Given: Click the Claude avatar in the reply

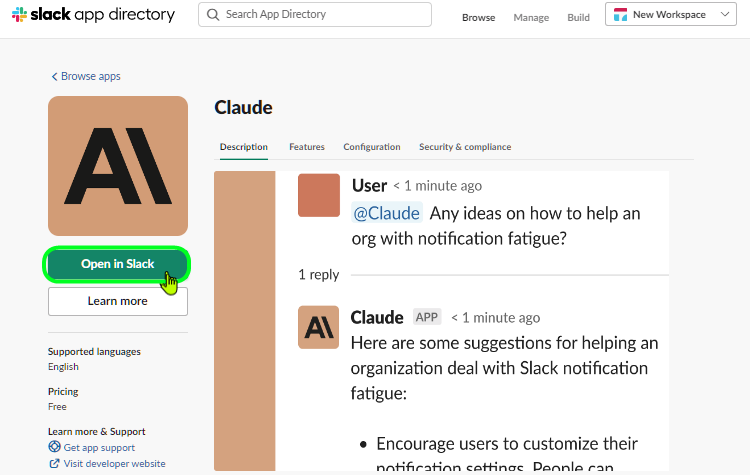Looking at the screenshot, I should coord(319,327).
